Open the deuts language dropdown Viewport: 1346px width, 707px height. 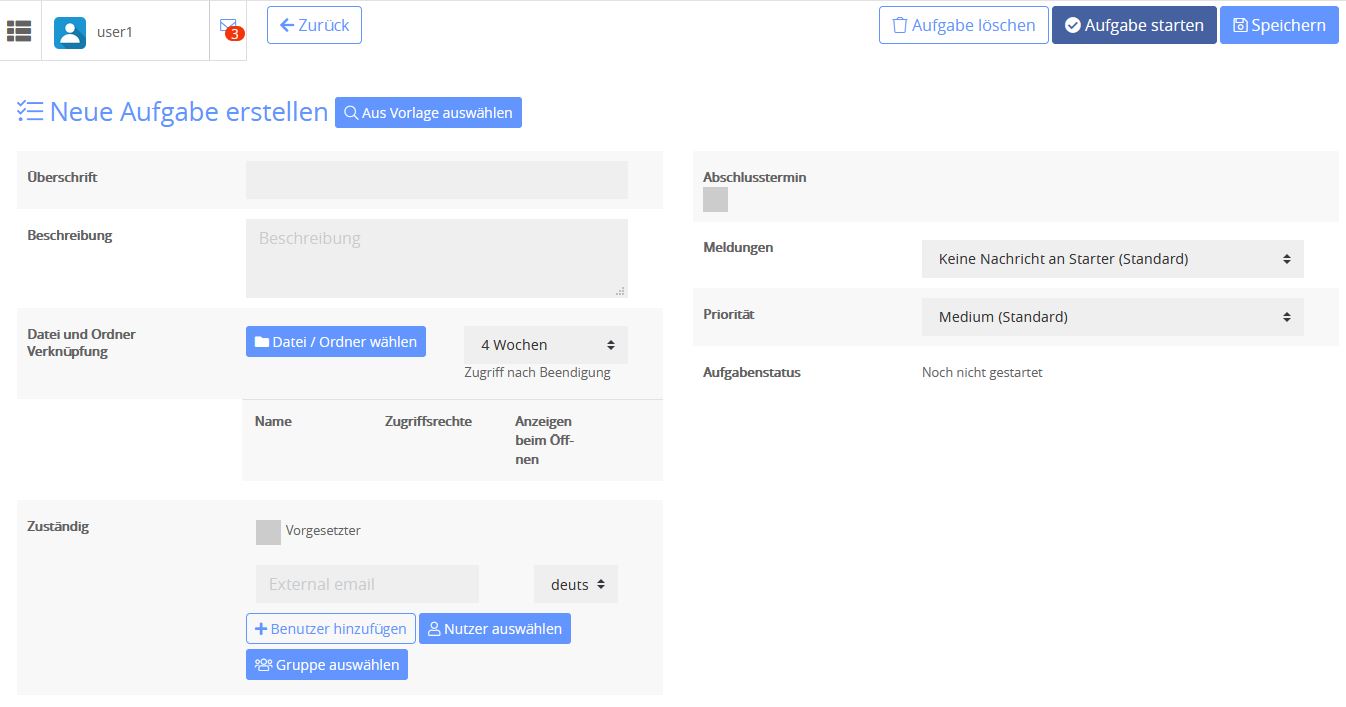(x=575, y=584)
